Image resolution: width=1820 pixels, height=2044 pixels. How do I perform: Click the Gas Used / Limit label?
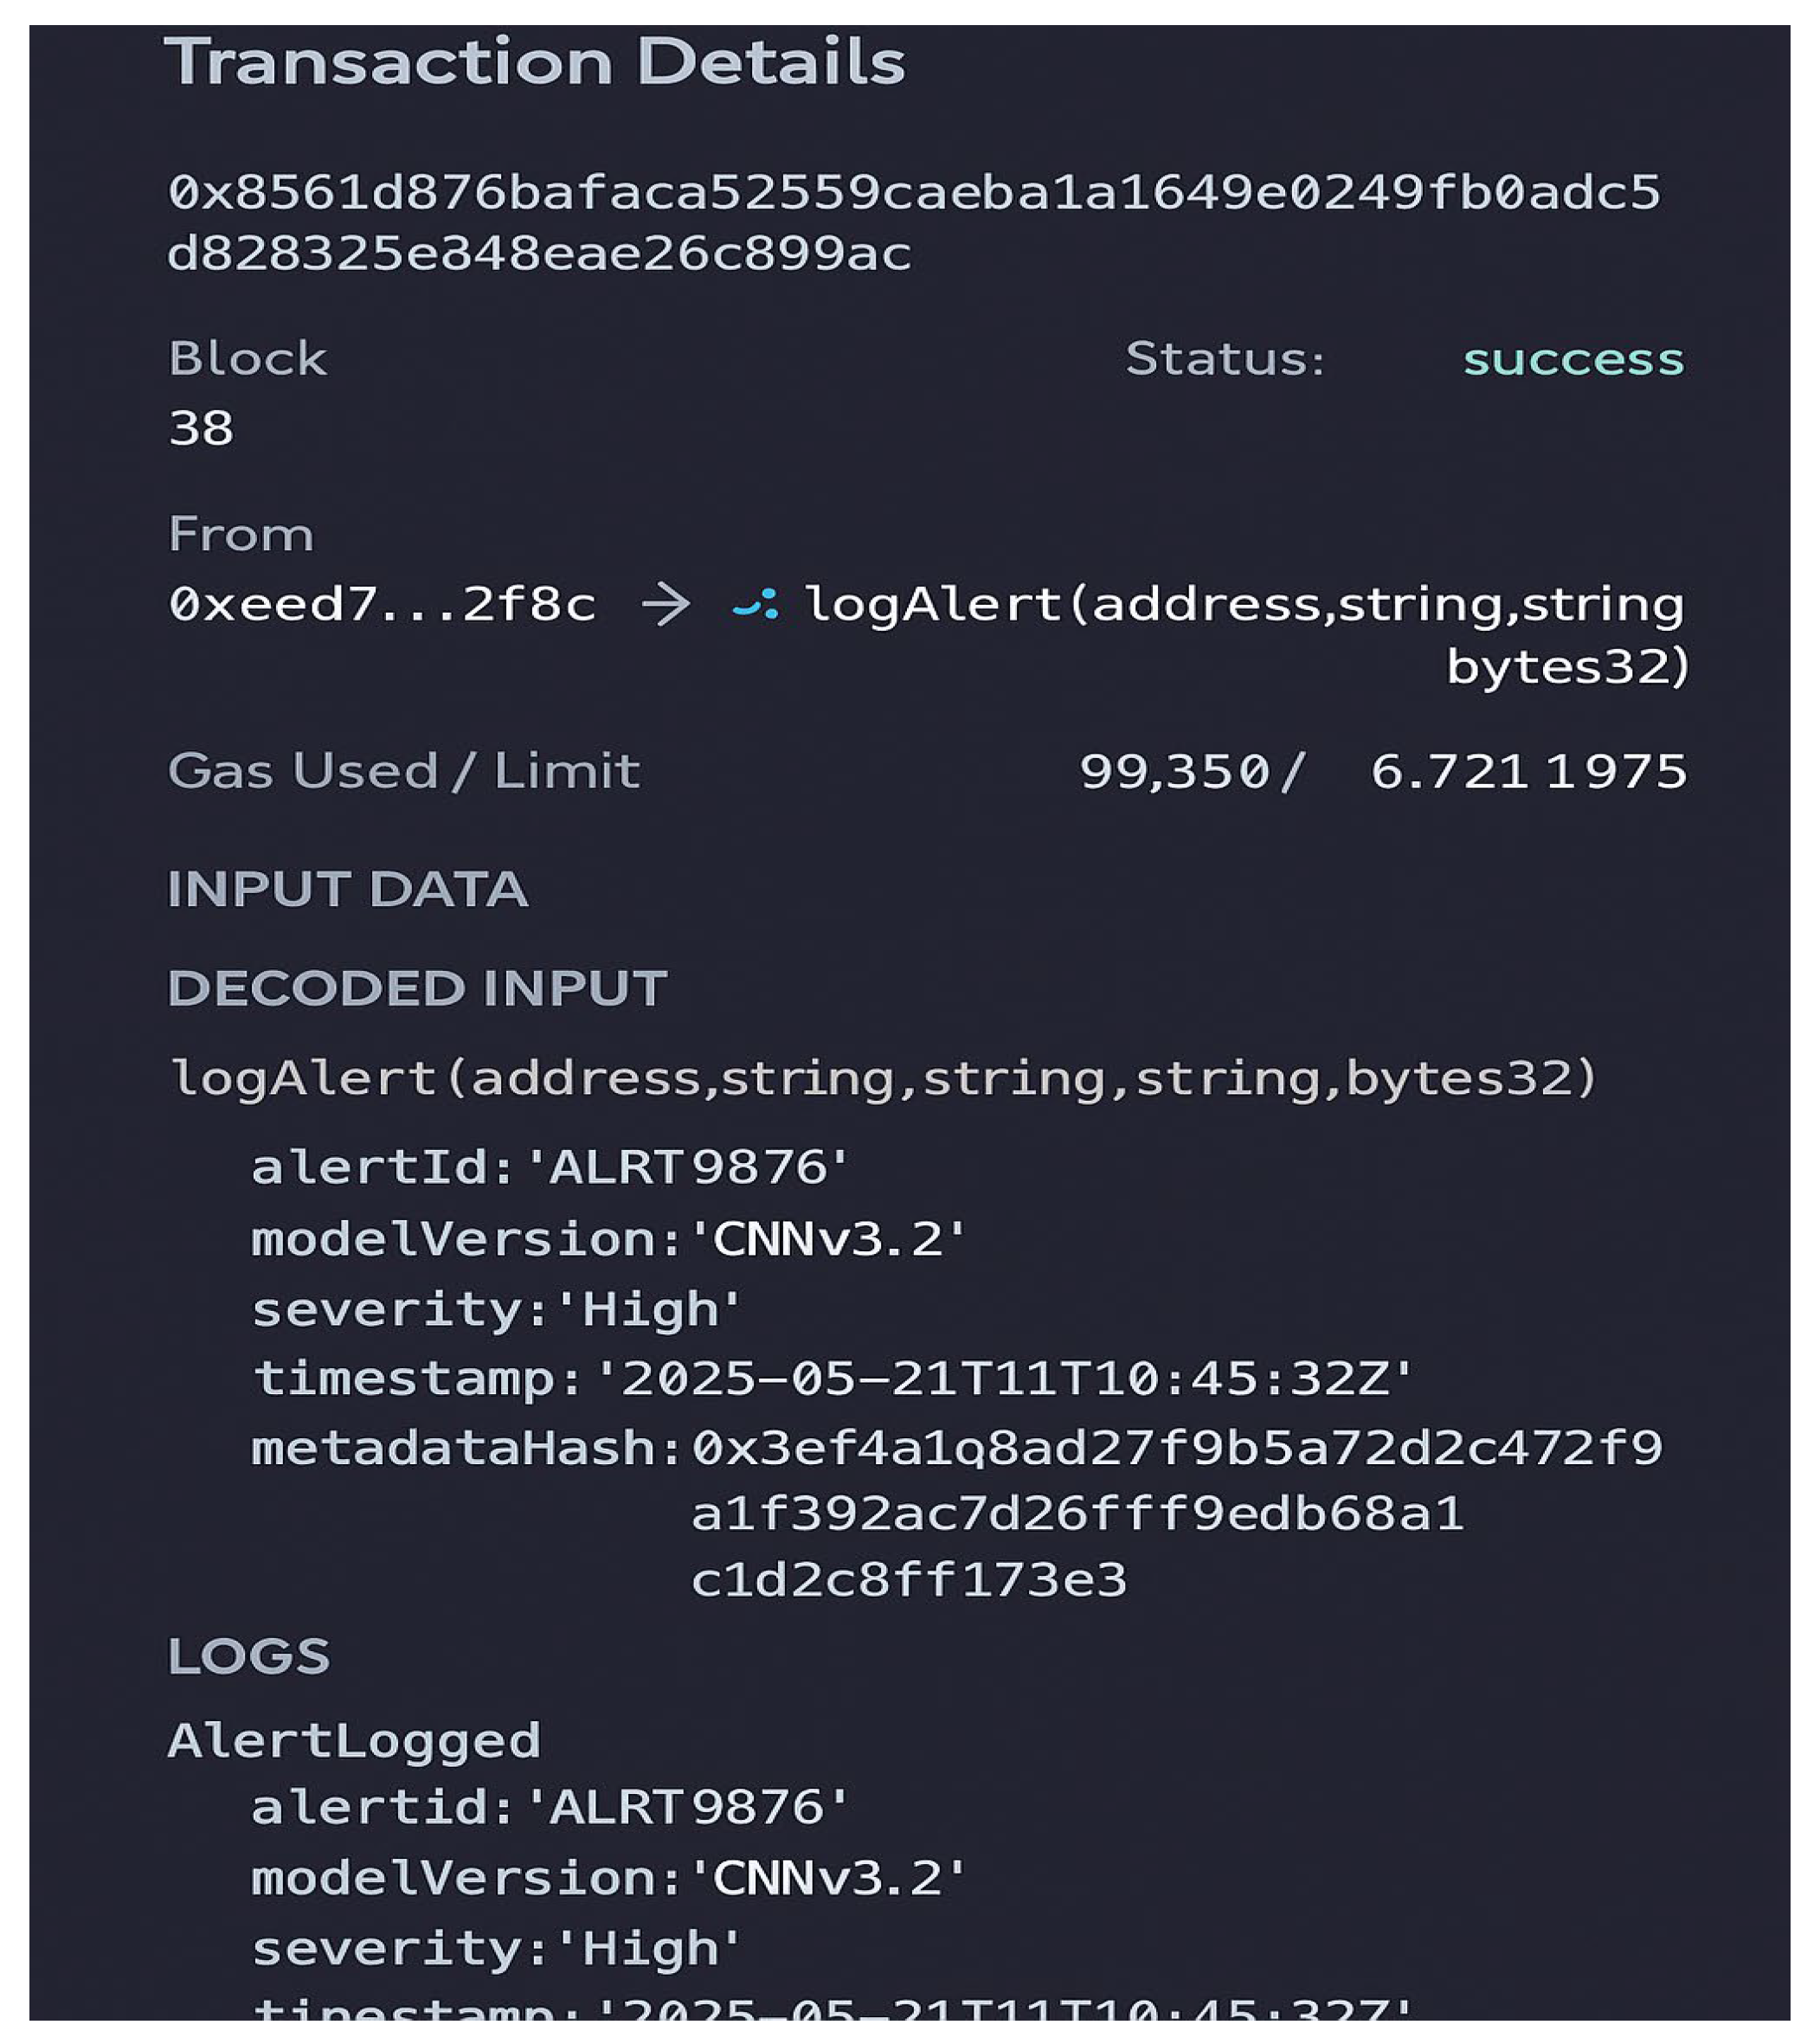(x=404, y=771)
